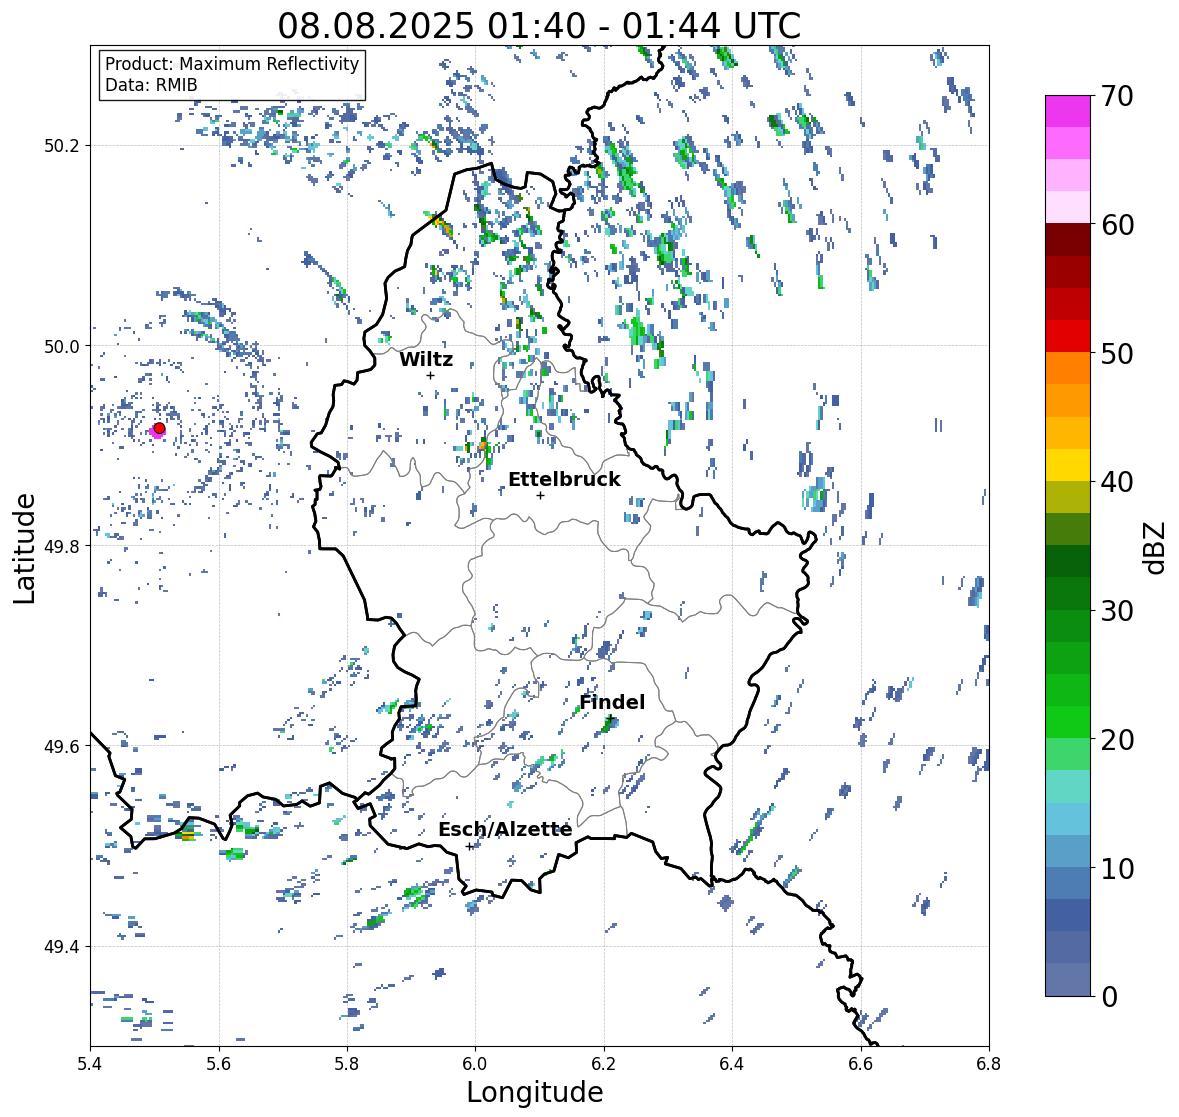Pick the light cyan swatch between 10 and 20 dBZ
Viewport: 1179px width, 1117px height.
point(1068,786)
